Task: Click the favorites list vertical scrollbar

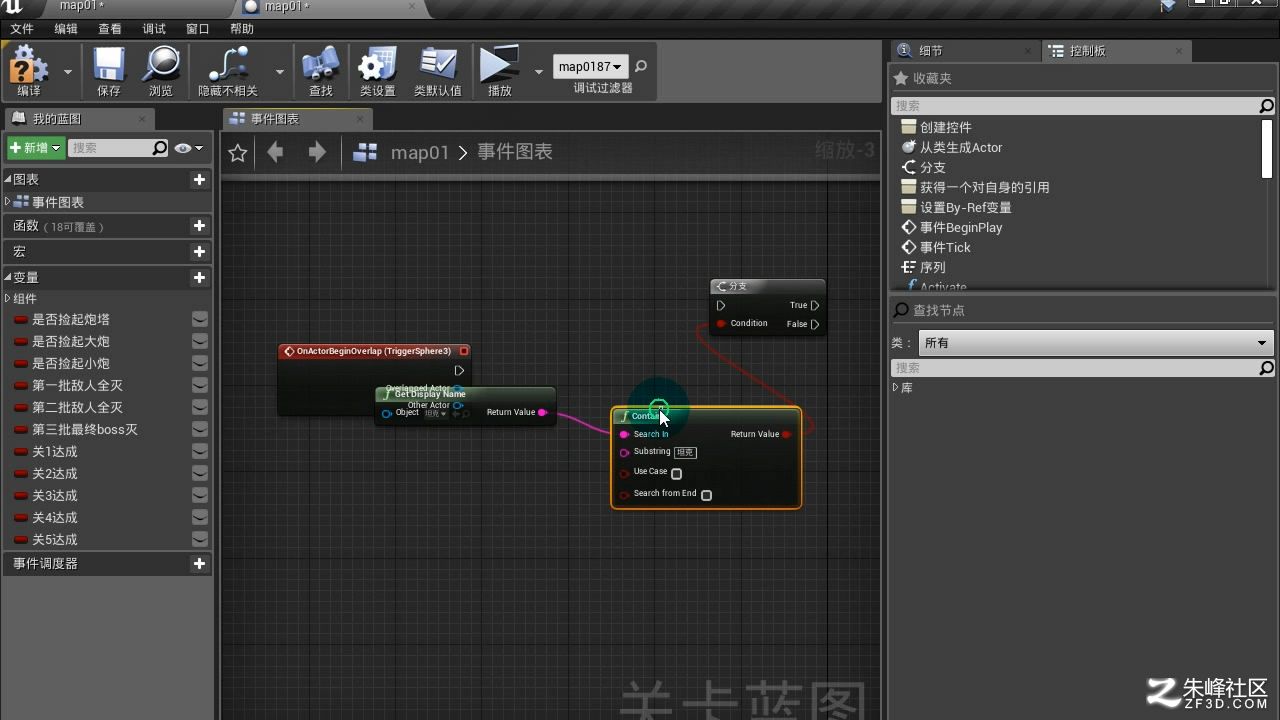Action: coord(1267,148)
